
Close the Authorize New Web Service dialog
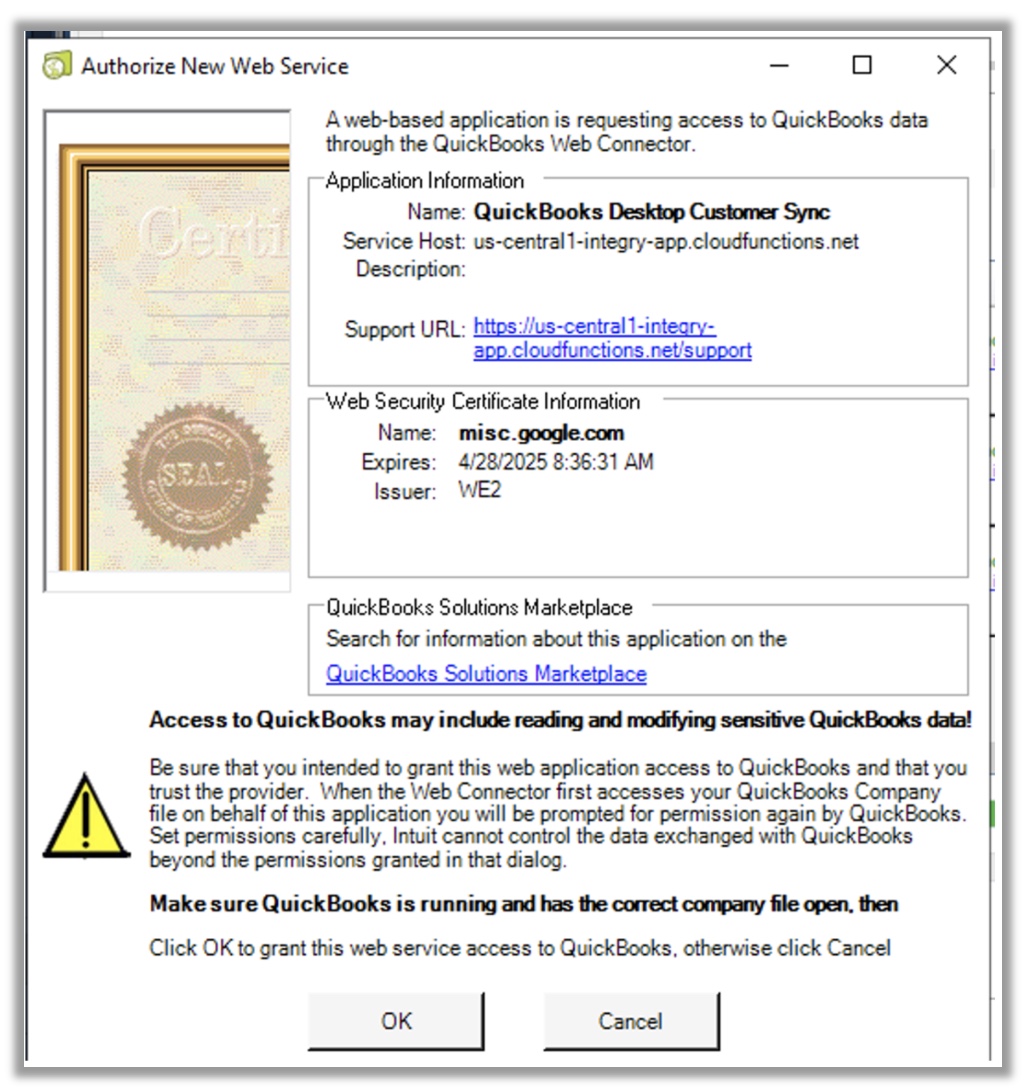click(946, 65)
